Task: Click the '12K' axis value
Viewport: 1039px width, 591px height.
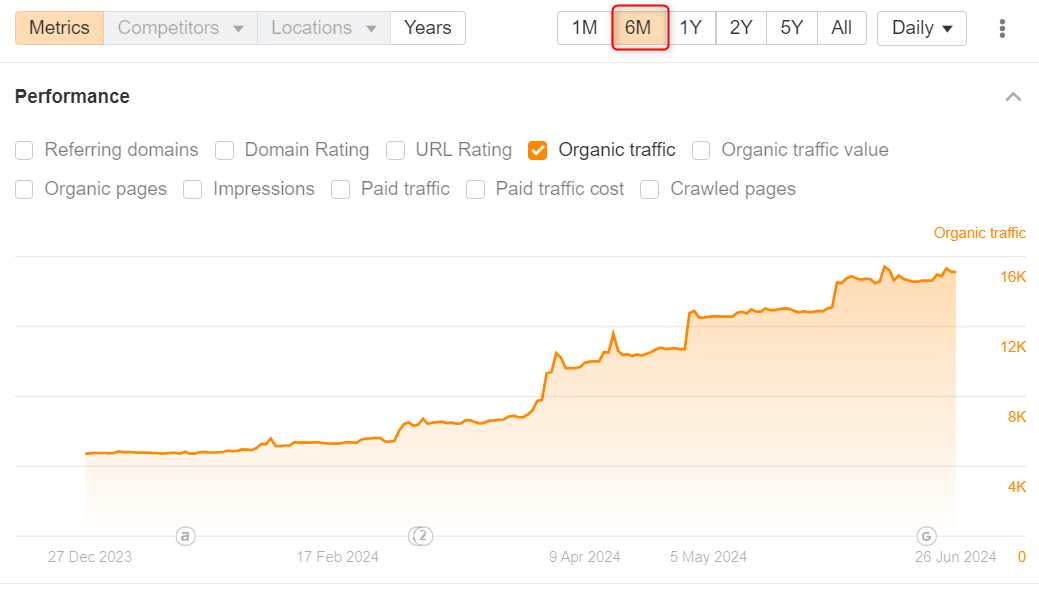Action: 1013,347
